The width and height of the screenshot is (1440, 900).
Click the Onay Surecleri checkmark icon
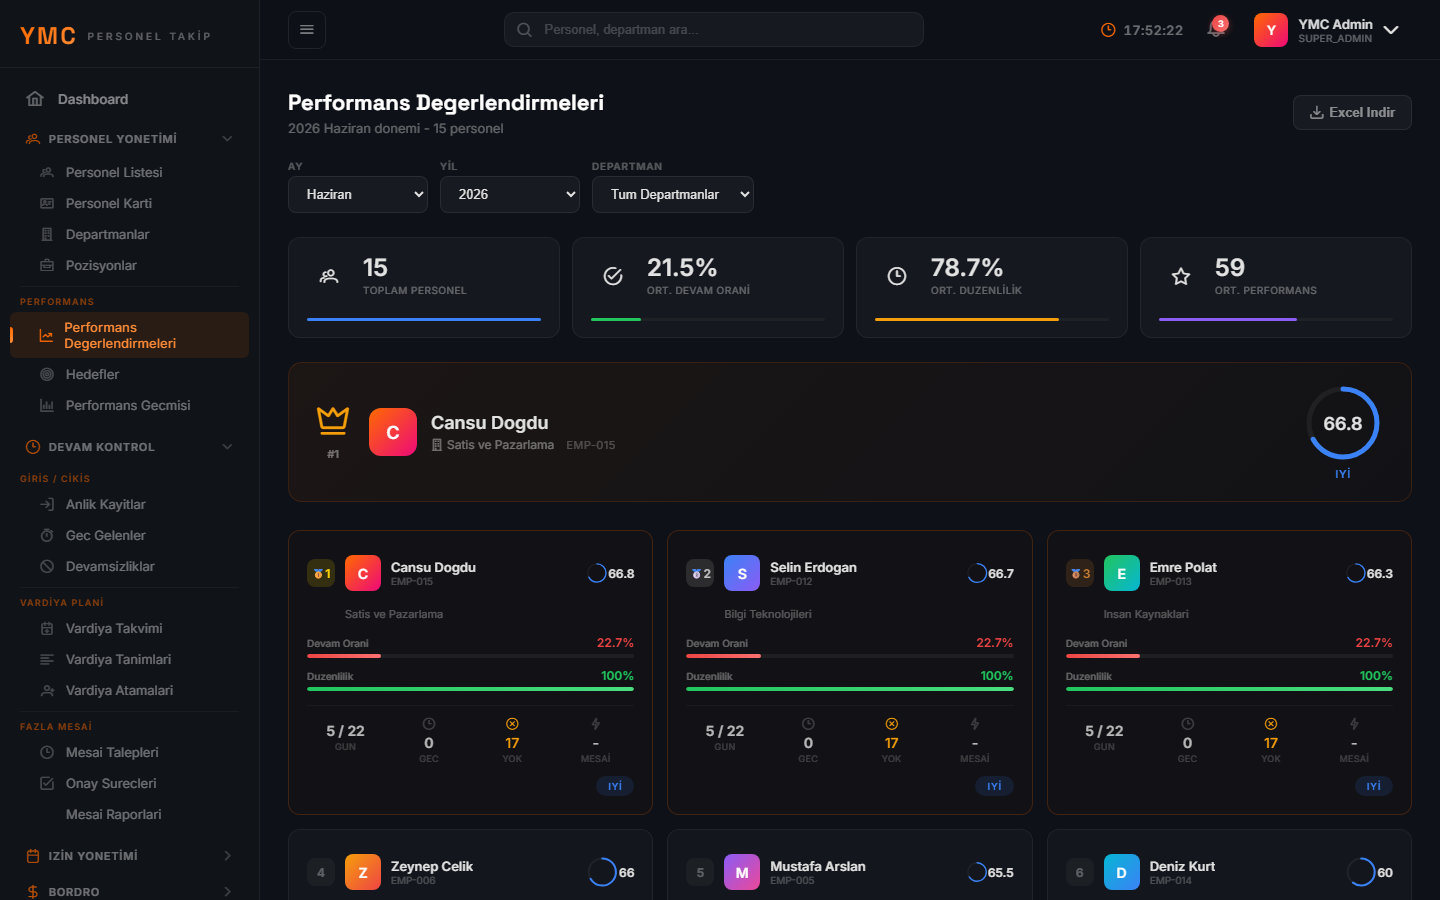click(47, 783)
